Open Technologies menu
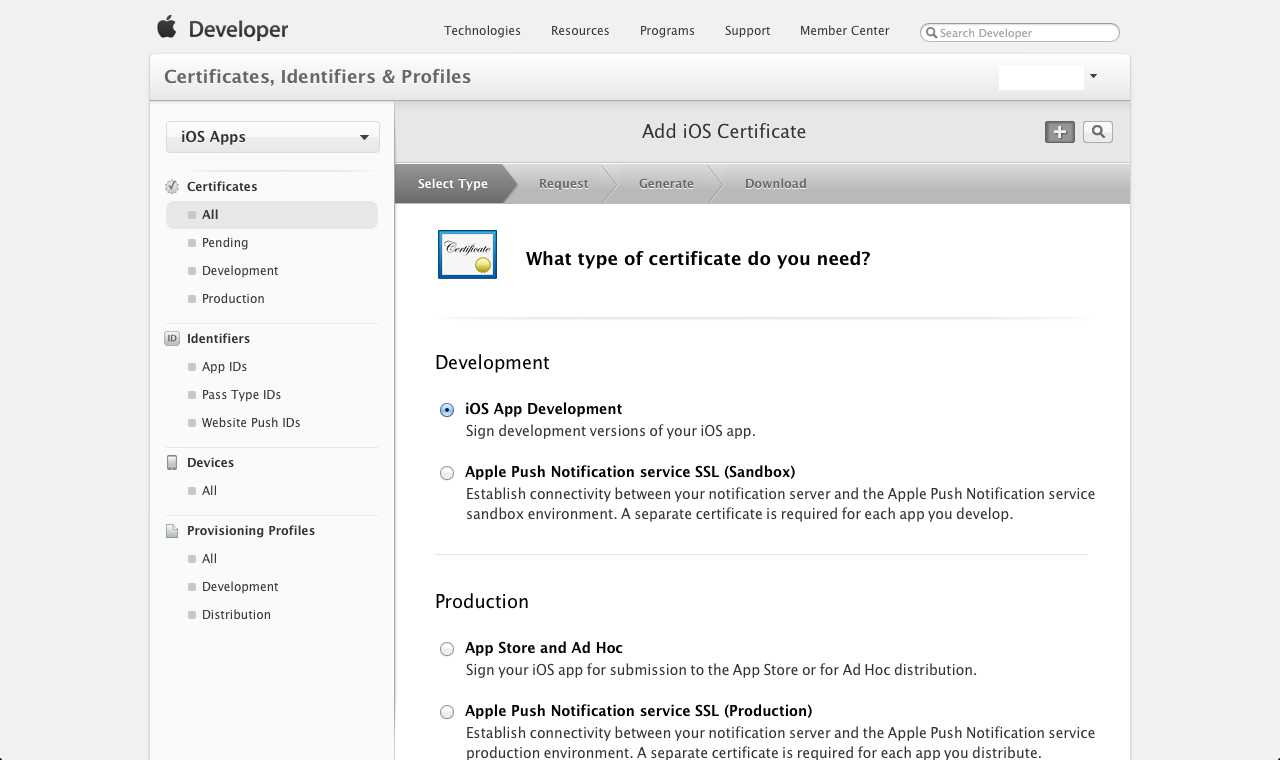The image size is (1280, 760). click(482, 31)
